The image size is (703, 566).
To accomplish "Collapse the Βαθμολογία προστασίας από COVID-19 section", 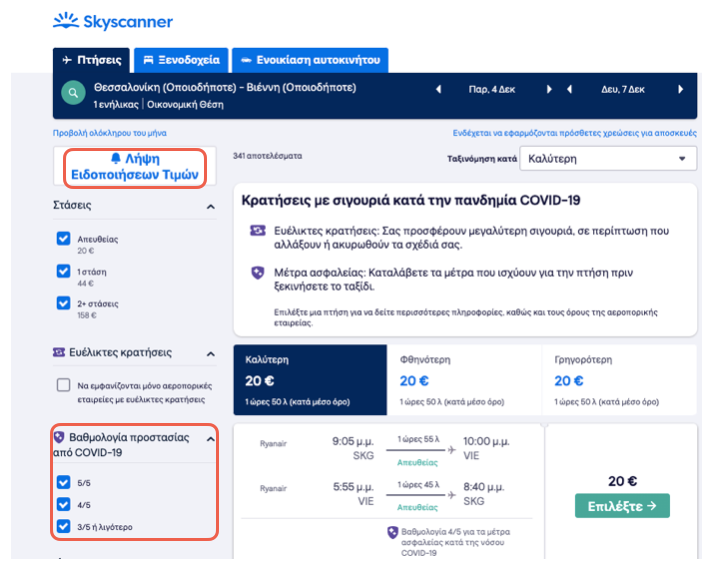I will click(210, 439).
